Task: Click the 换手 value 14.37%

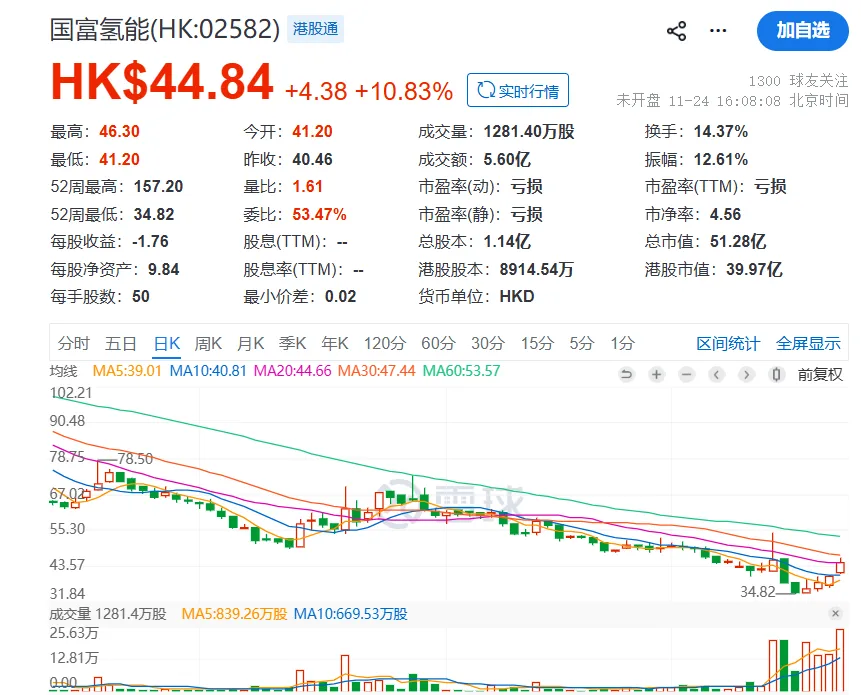Action: click(x=720, y=132)
